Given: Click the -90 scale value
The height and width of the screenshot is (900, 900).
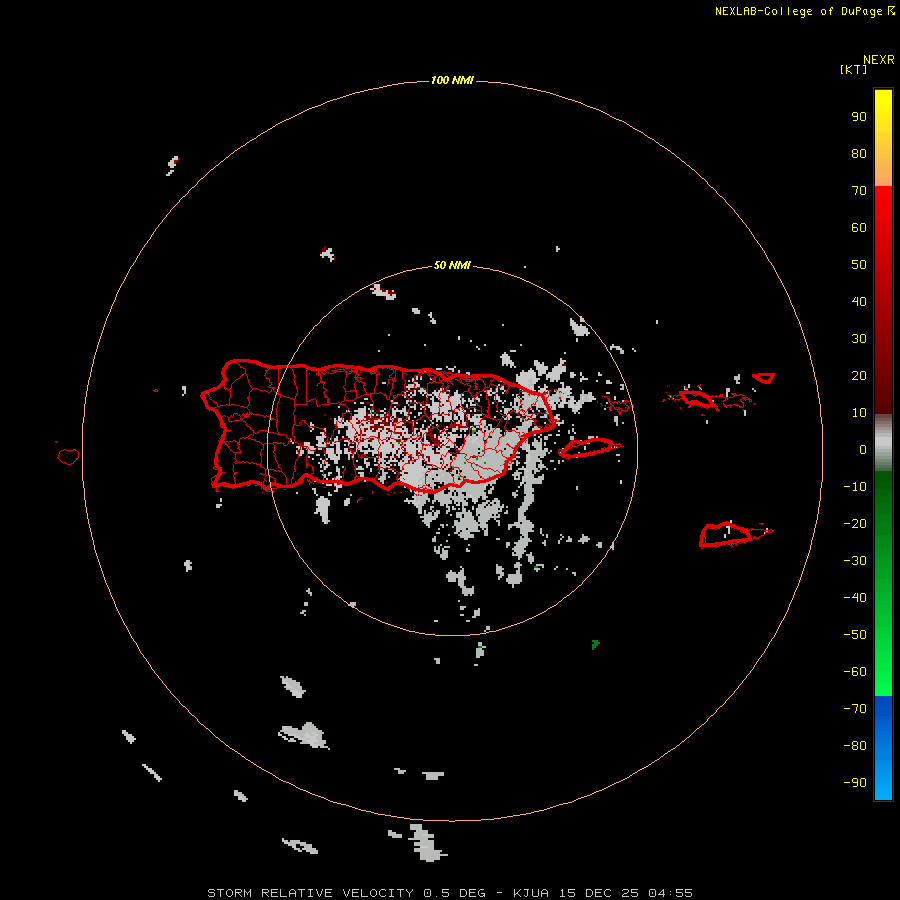Looking at the screenshot, I should (x=855, y=783).
